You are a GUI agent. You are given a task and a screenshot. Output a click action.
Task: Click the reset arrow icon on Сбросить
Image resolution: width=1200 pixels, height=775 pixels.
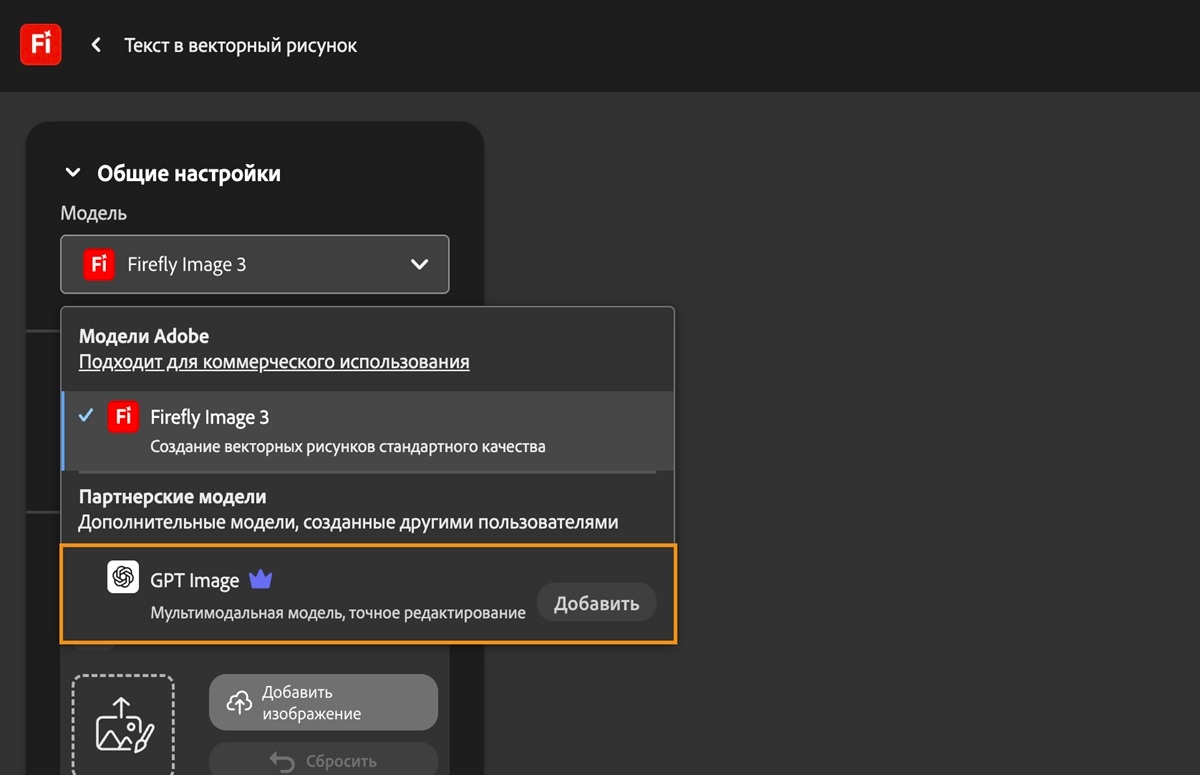click(282, 762)
